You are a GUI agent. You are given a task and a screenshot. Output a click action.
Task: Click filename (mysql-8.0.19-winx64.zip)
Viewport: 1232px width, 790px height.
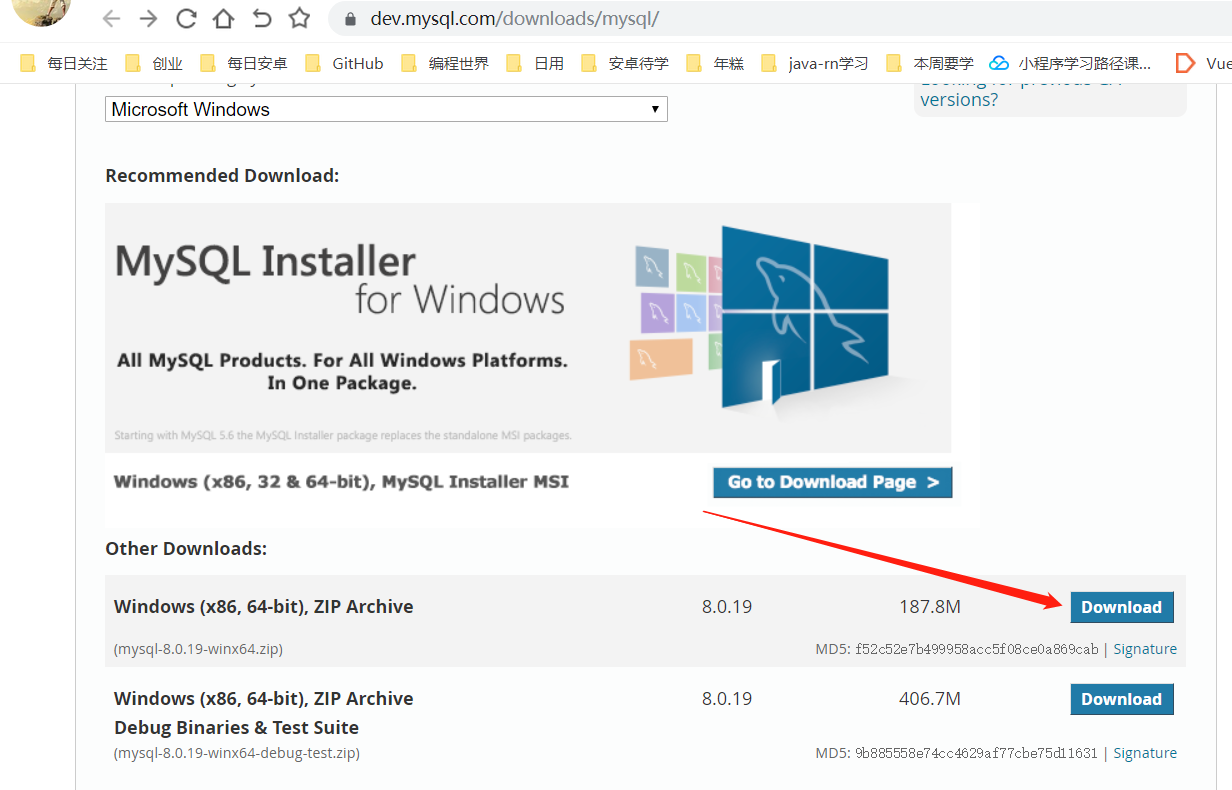[198, 649]
